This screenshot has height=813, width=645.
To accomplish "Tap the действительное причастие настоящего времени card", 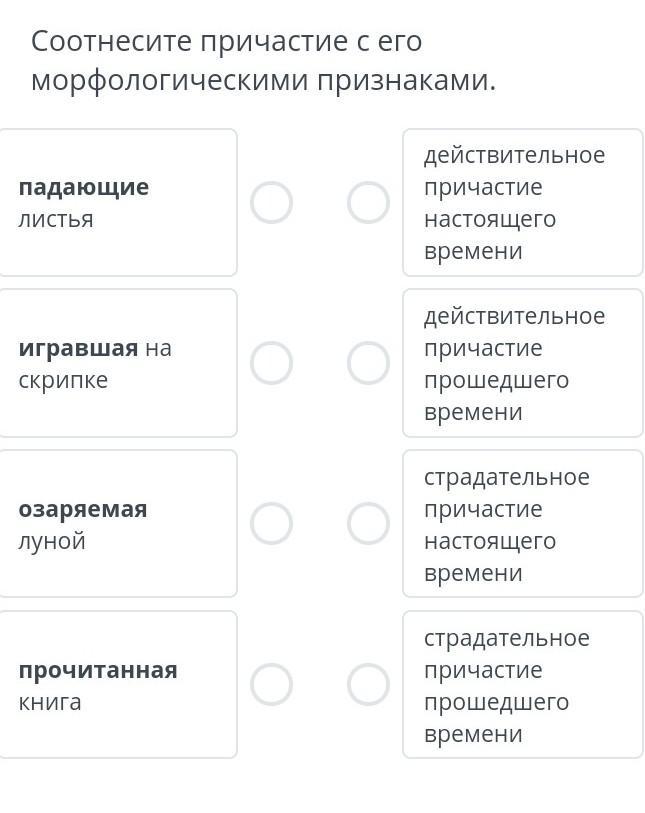I will (x=522, y=203).
